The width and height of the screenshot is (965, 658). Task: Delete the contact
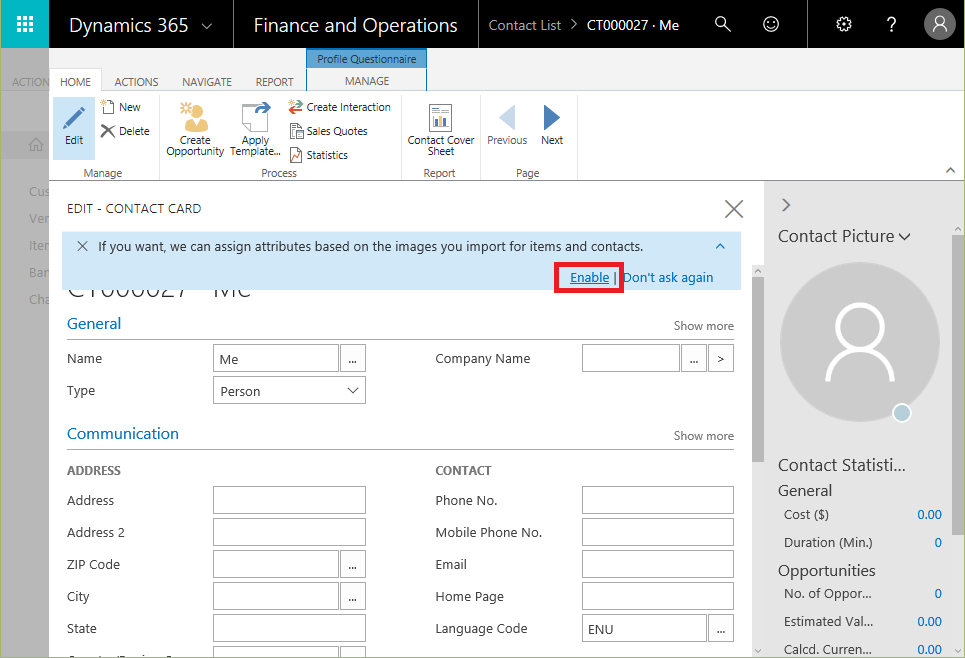[x=126, y=131]
